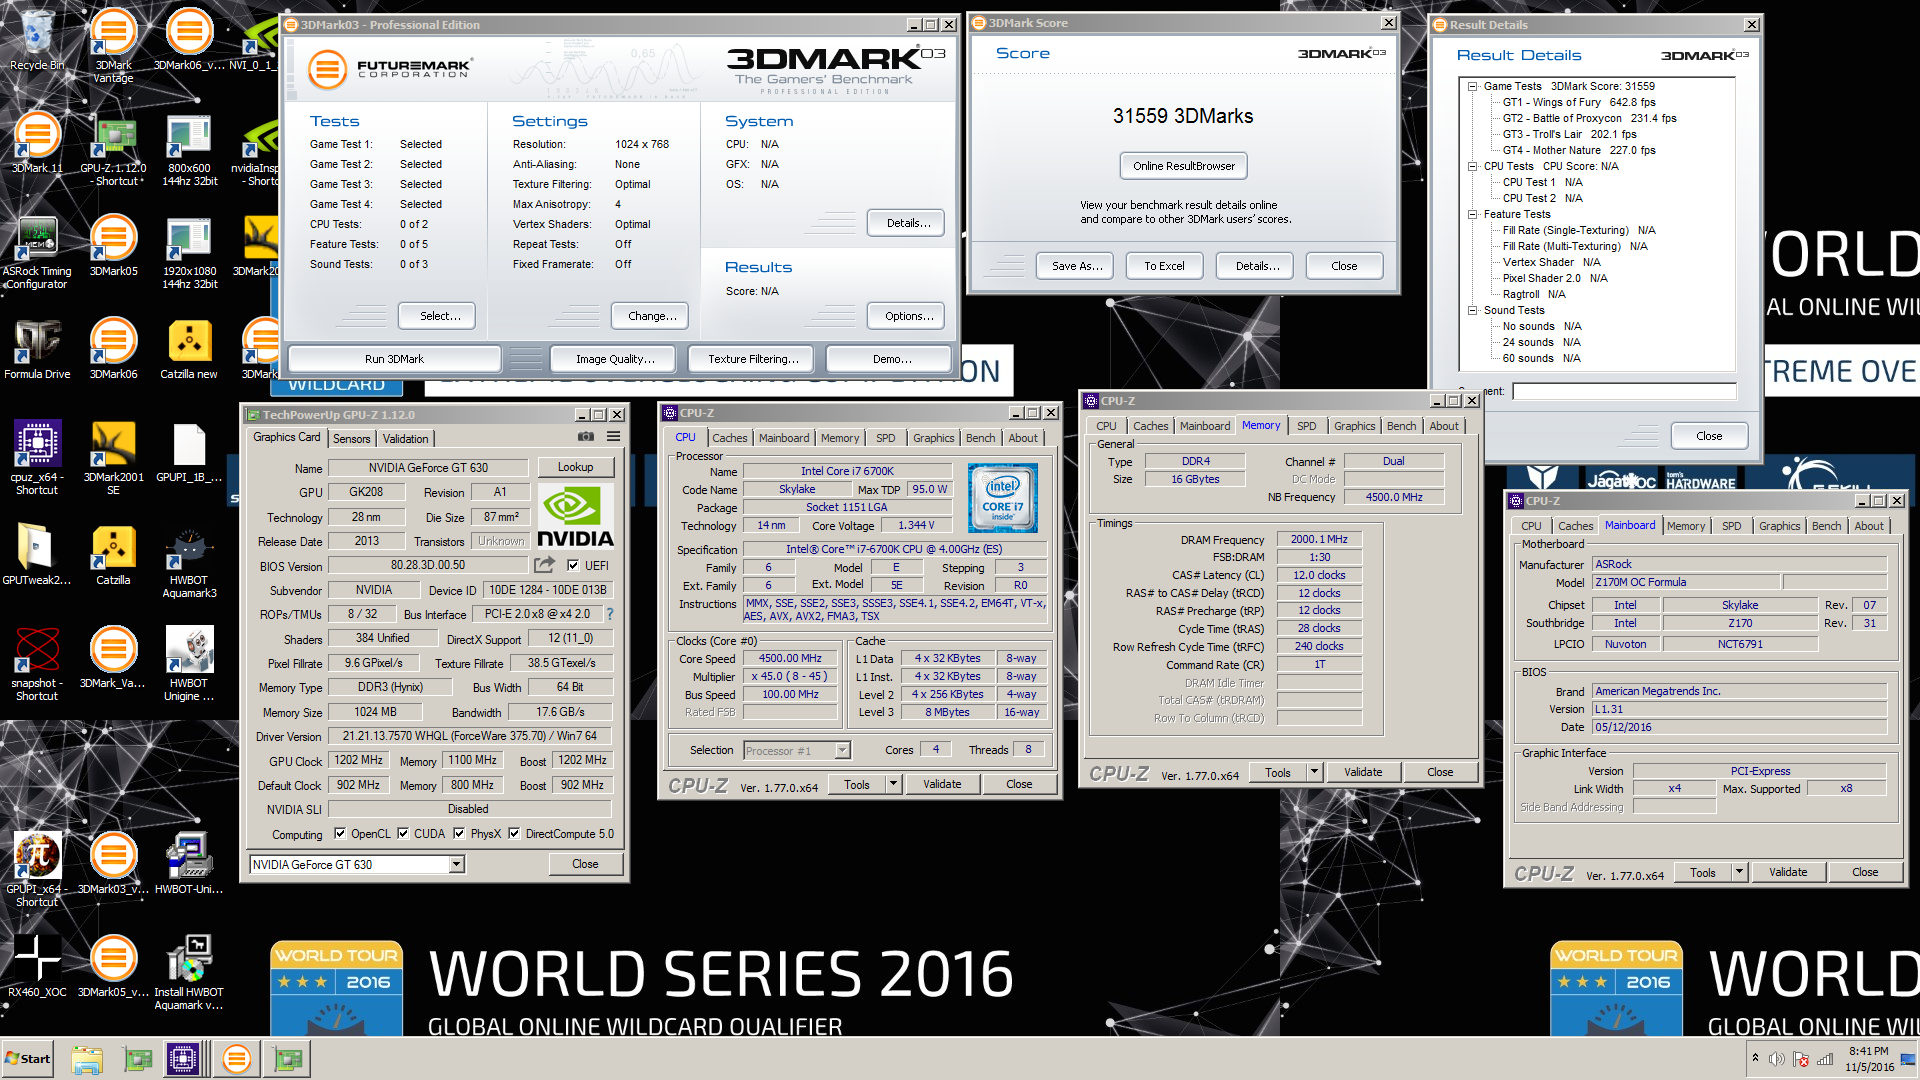Collapse the Game Tests tree node
The width and height of the screenshot is (1920, 1080).
coord(1473,87)
